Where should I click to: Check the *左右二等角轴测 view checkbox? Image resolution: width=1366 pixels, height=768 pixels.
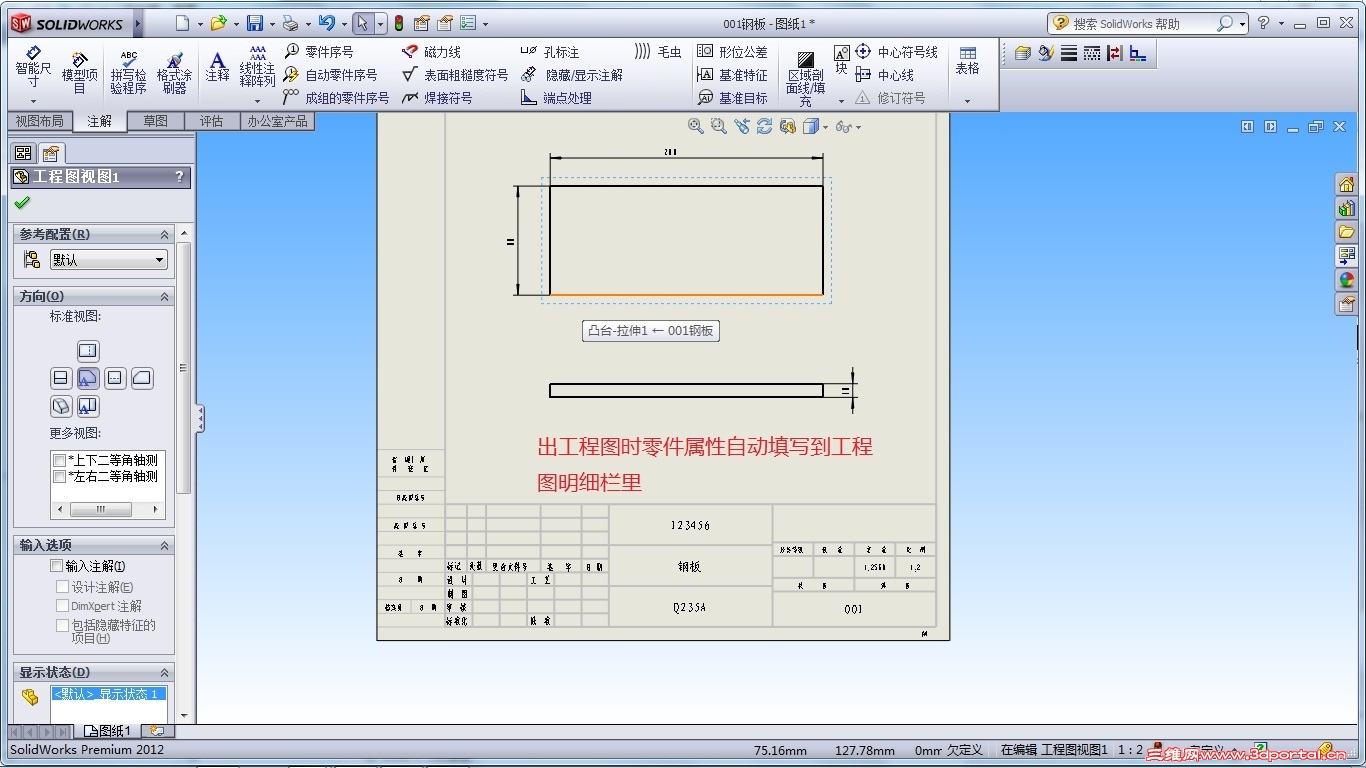60,477
